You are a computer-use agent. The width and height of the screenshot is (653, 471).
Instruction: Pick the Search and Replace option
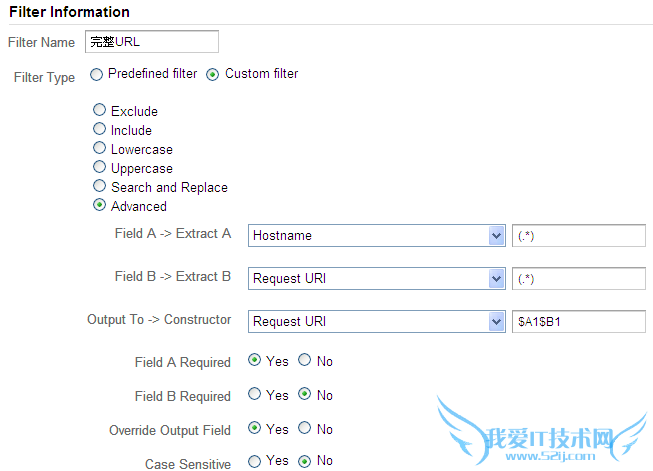click(x=99, y=186)
